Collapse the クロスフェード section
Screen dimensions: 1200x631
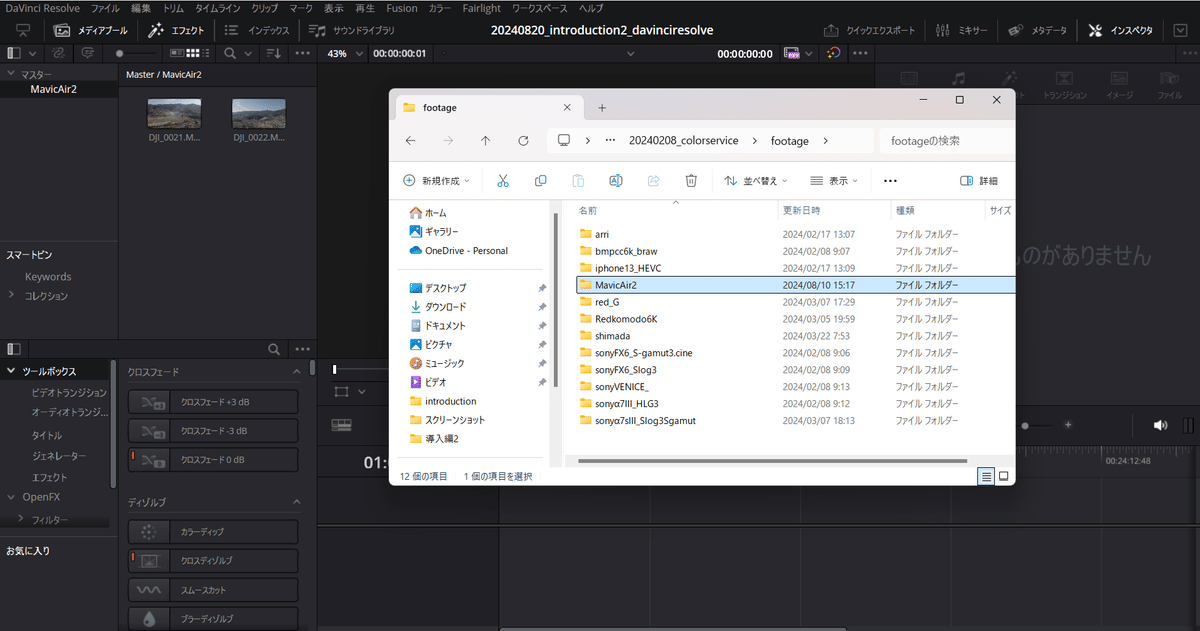[x=297, y=372]
